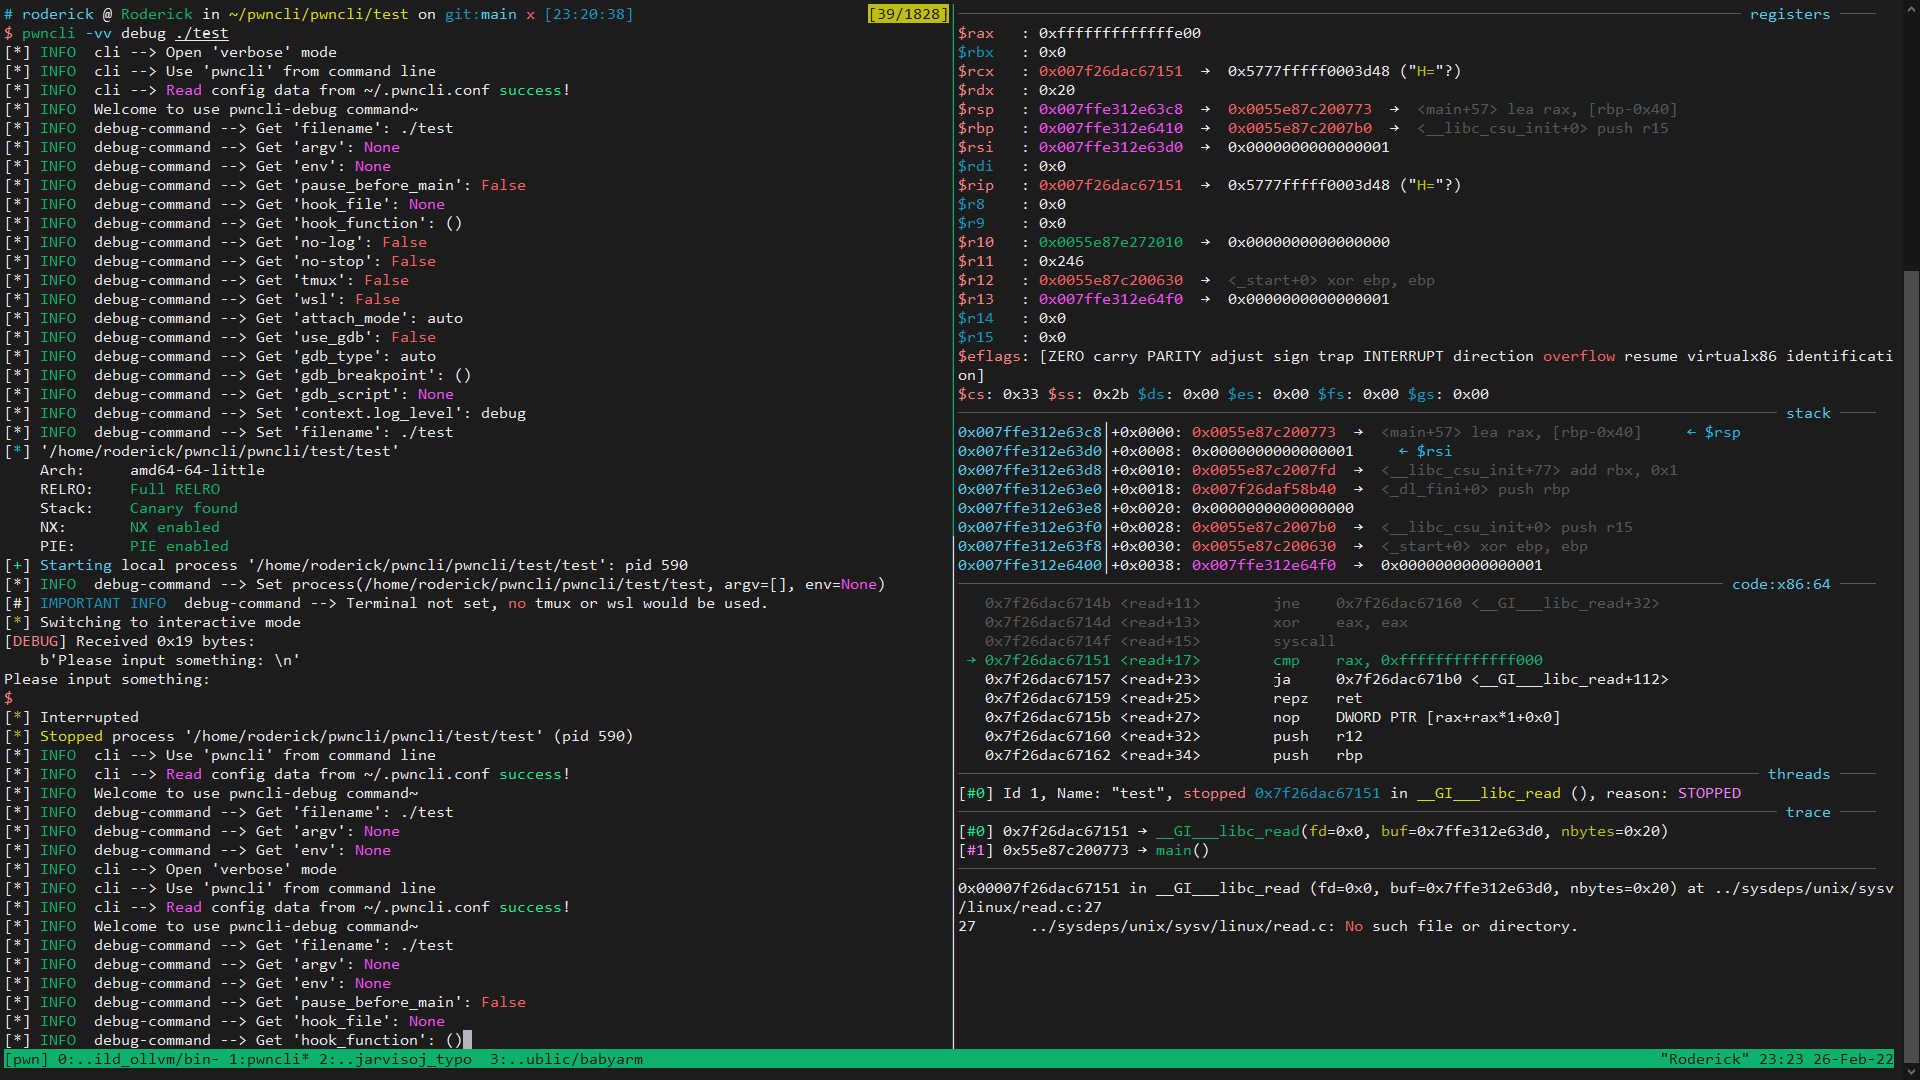This screenshot has height=1080, width=1920.
Task: Click the $rip register address value
Action: (x=1110, y=185)
